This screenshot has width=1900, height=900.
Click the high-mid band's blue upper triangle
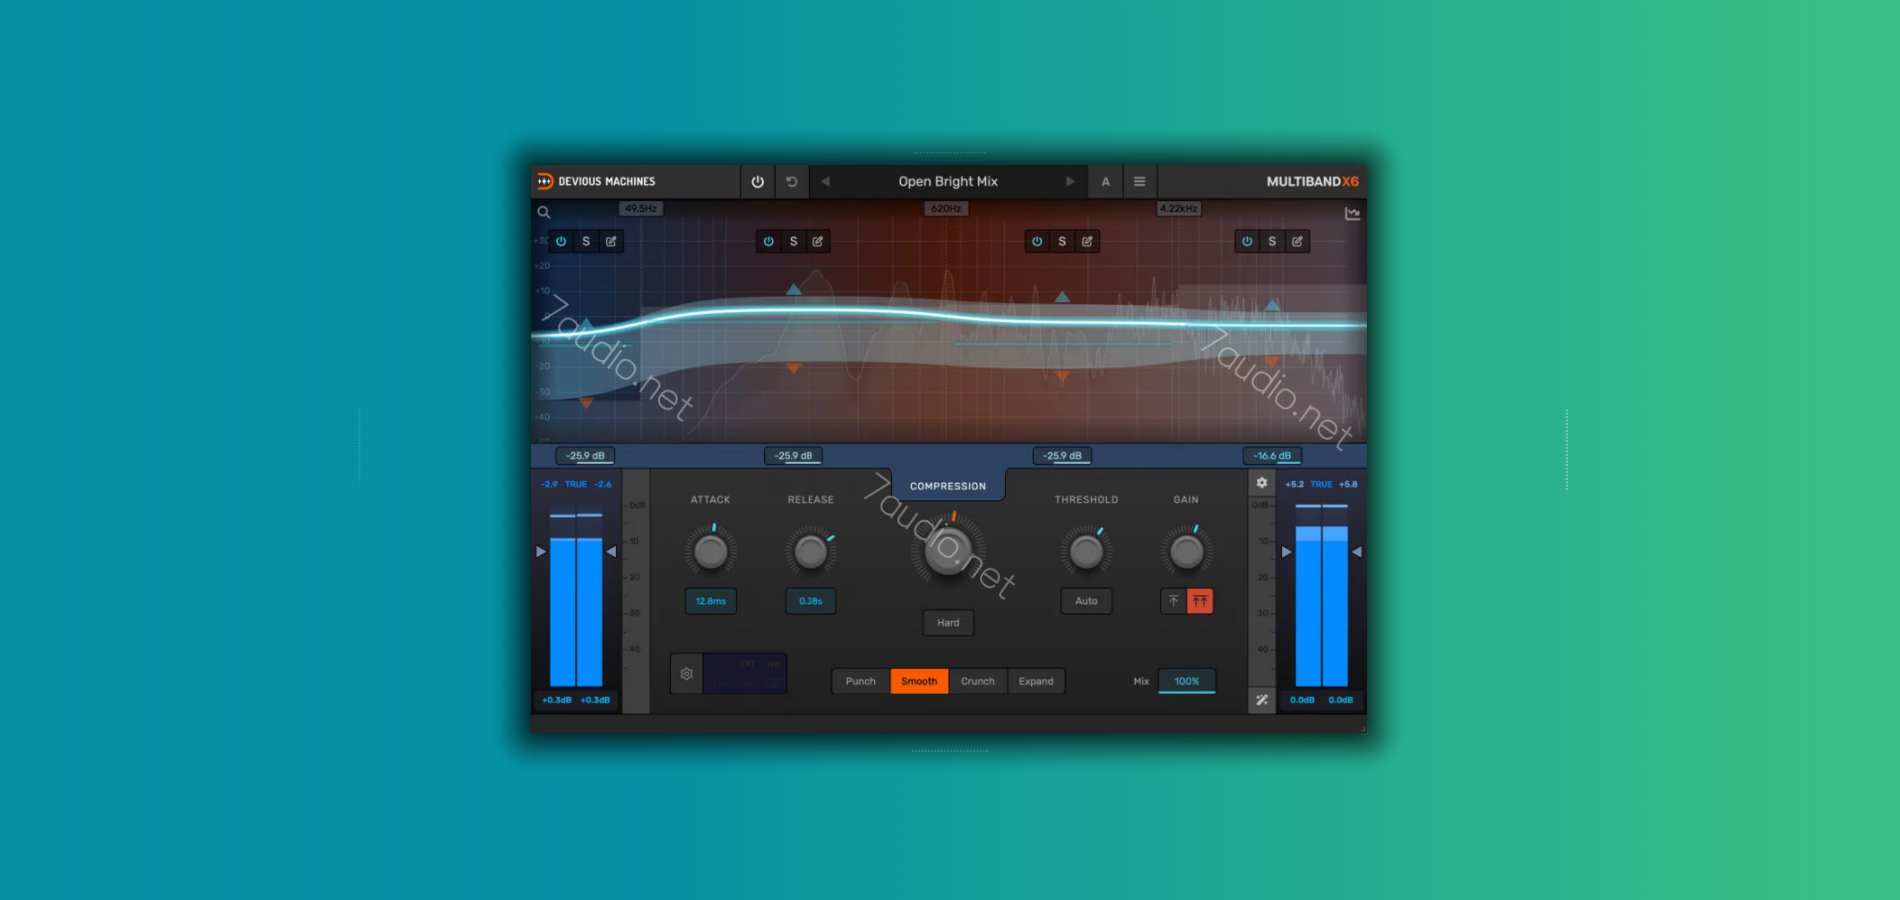point(1062,297)
